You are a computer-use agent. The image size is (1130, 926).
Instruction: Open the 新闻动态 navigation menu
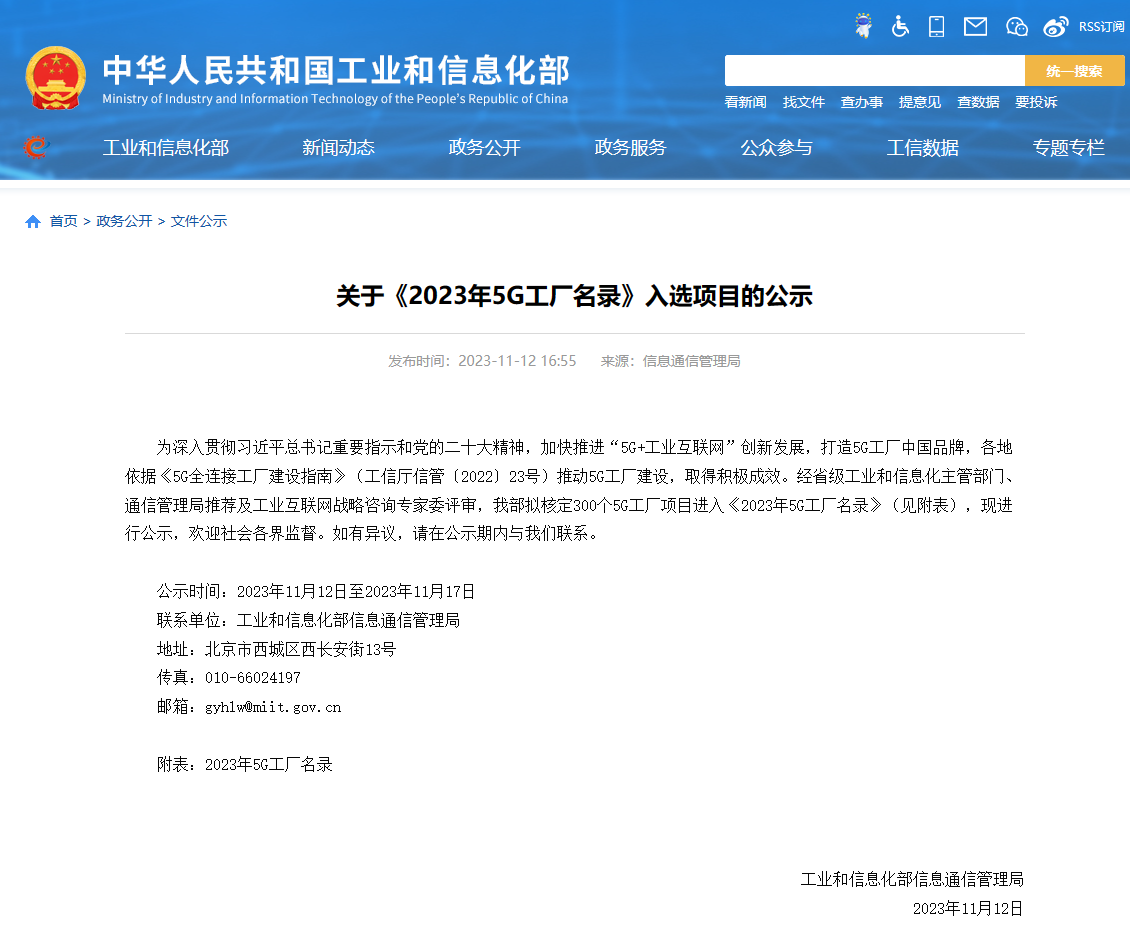[x=338, y=148]
